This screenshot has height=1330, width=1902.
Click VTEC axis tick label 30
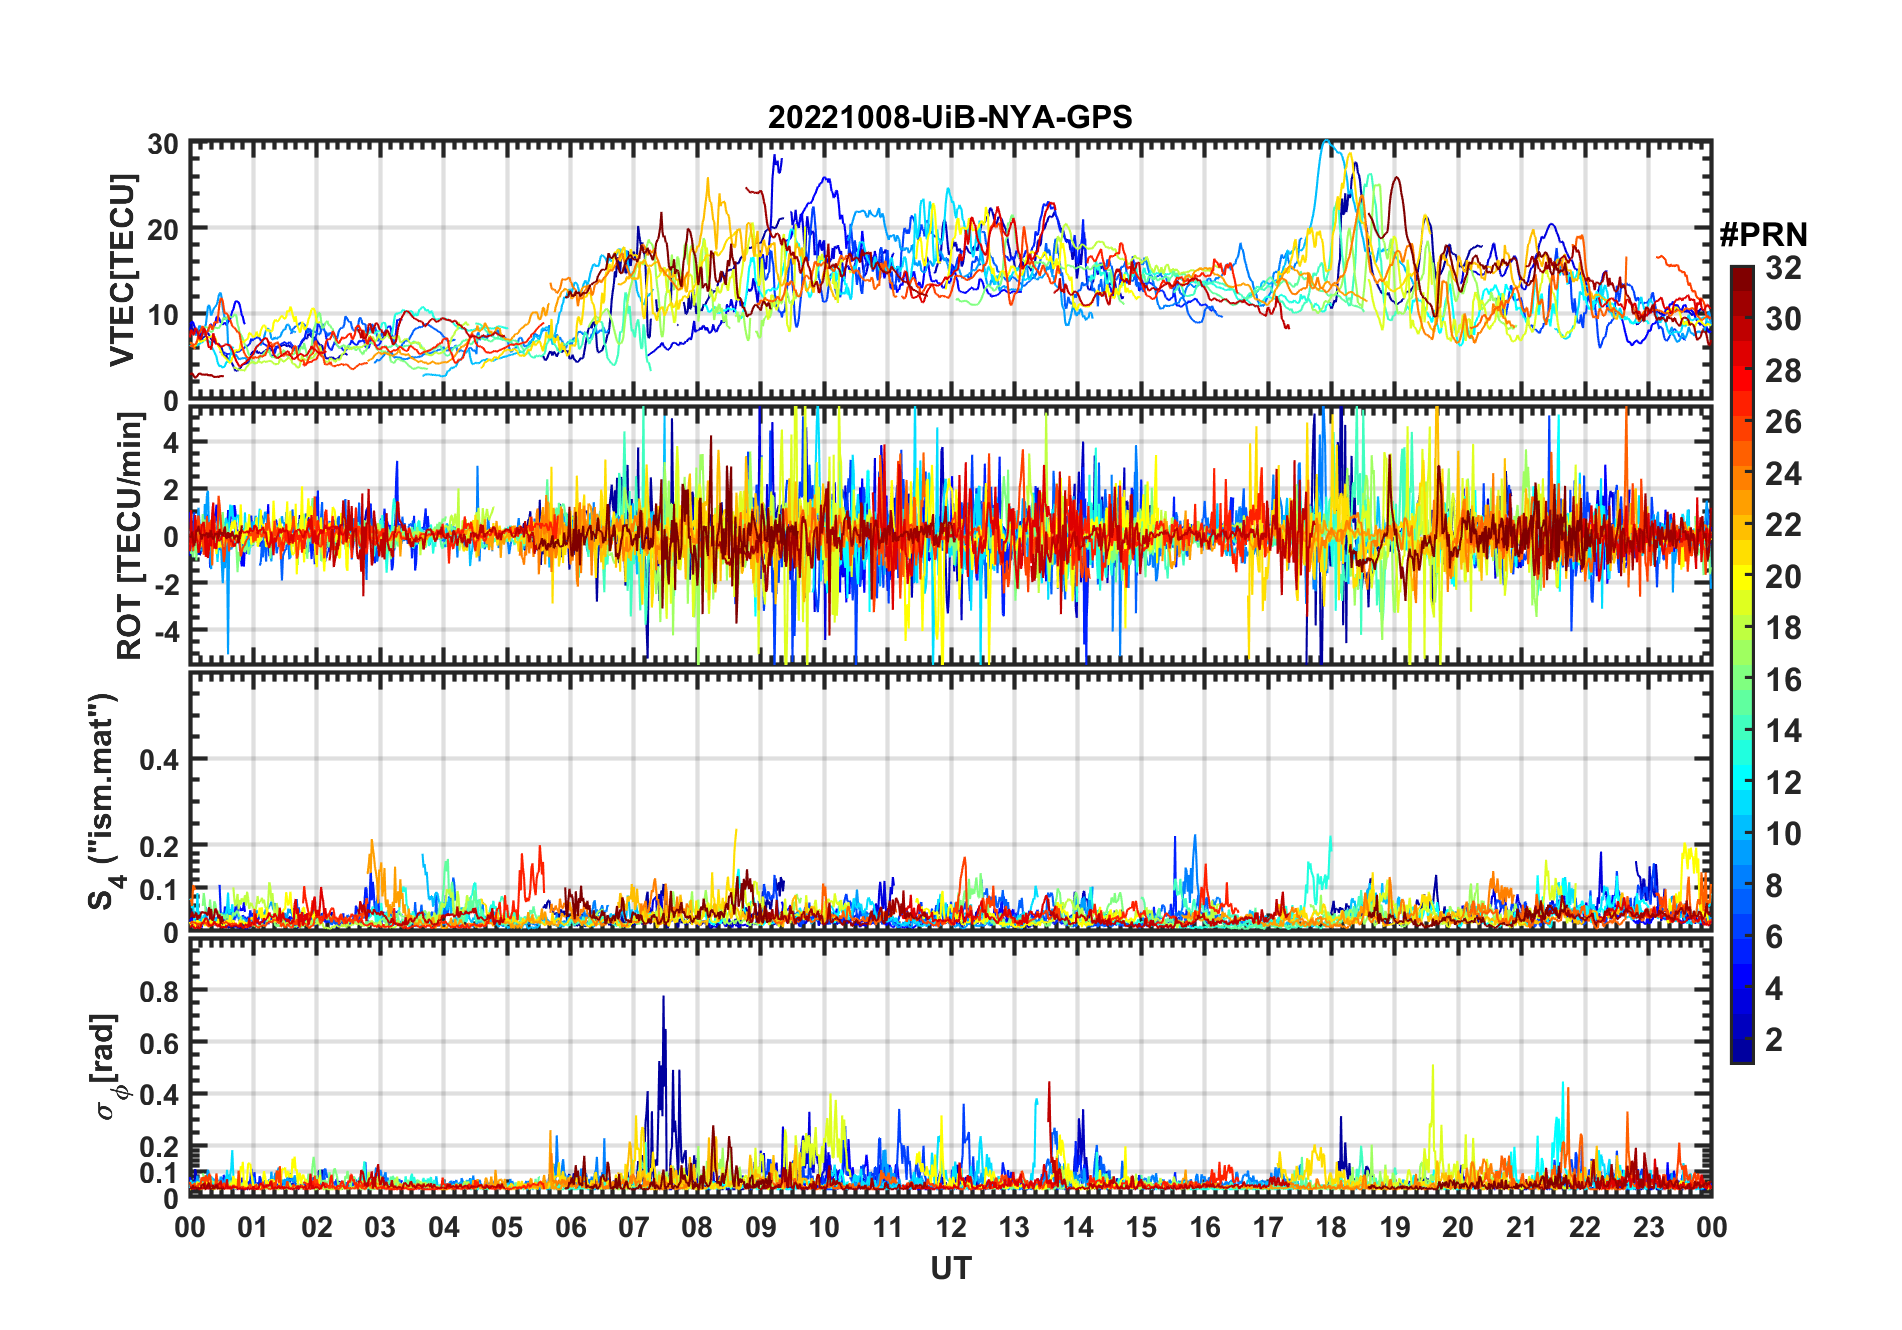[163, 144]
